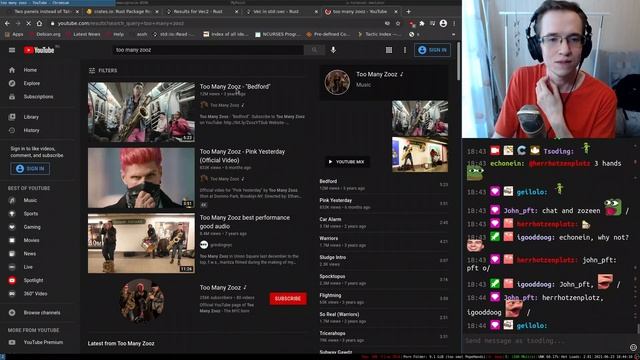Open the Apps bookmark shortcut
The width and height of the screenshot is (640, 360).
(14, 34)
